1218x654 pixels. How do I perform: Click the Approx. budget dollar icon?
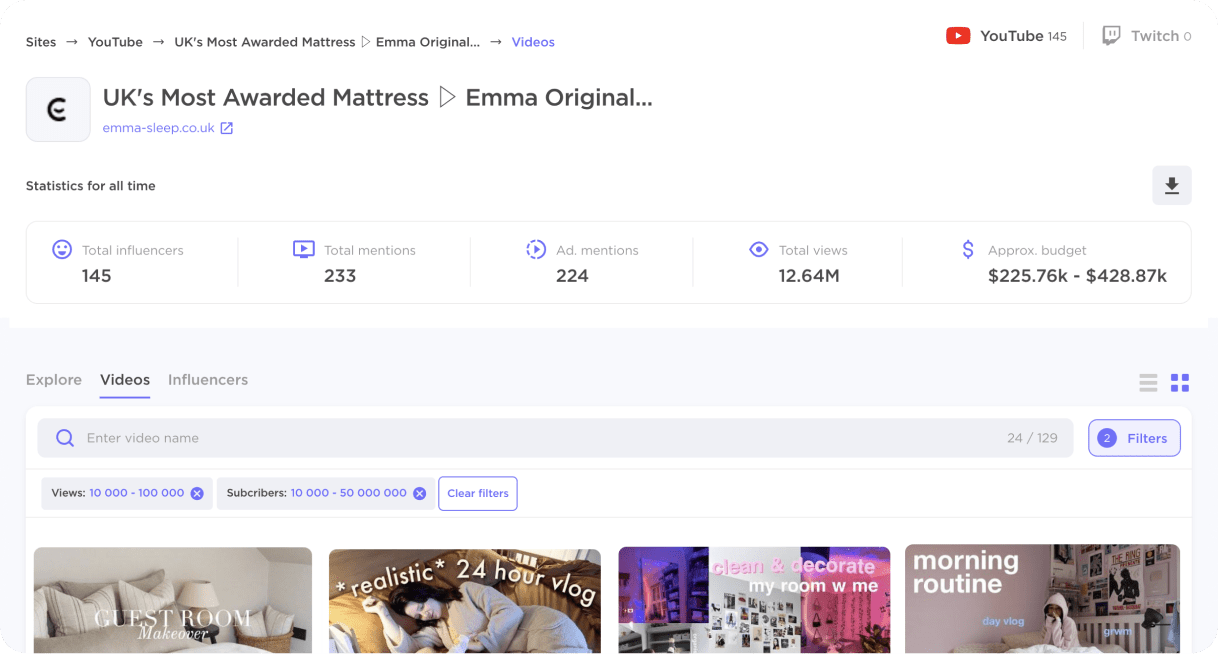968,249
